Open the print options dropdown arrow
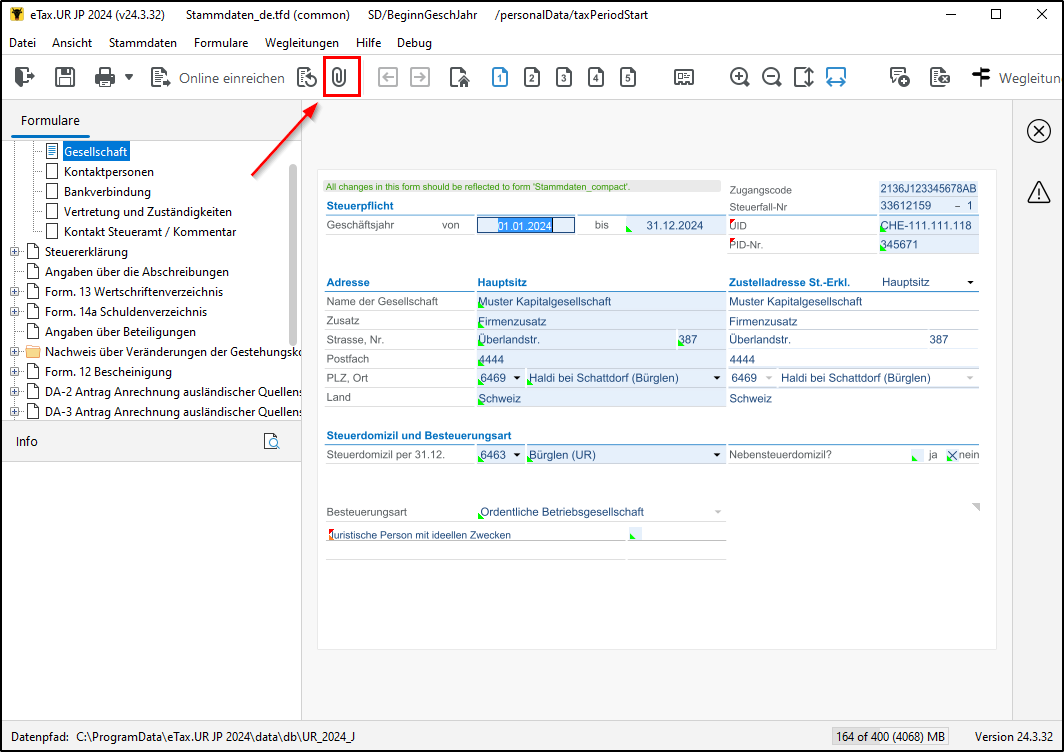 click(x=129, y=77)
